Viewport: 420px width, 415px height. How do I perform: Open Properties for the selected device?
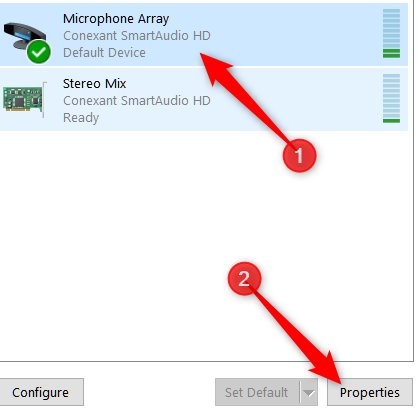pyautogui.click(x=370, y=392)
